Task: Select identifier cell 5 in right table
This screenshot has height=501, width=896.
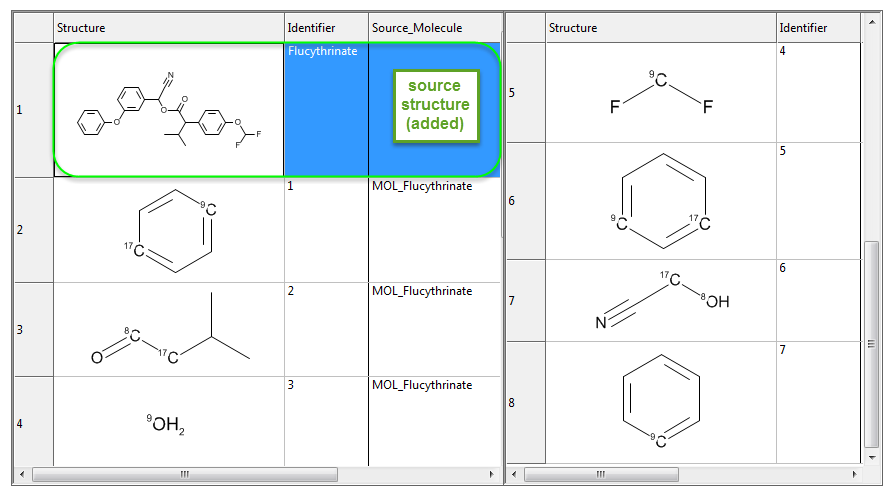Action: coord(818,201)
